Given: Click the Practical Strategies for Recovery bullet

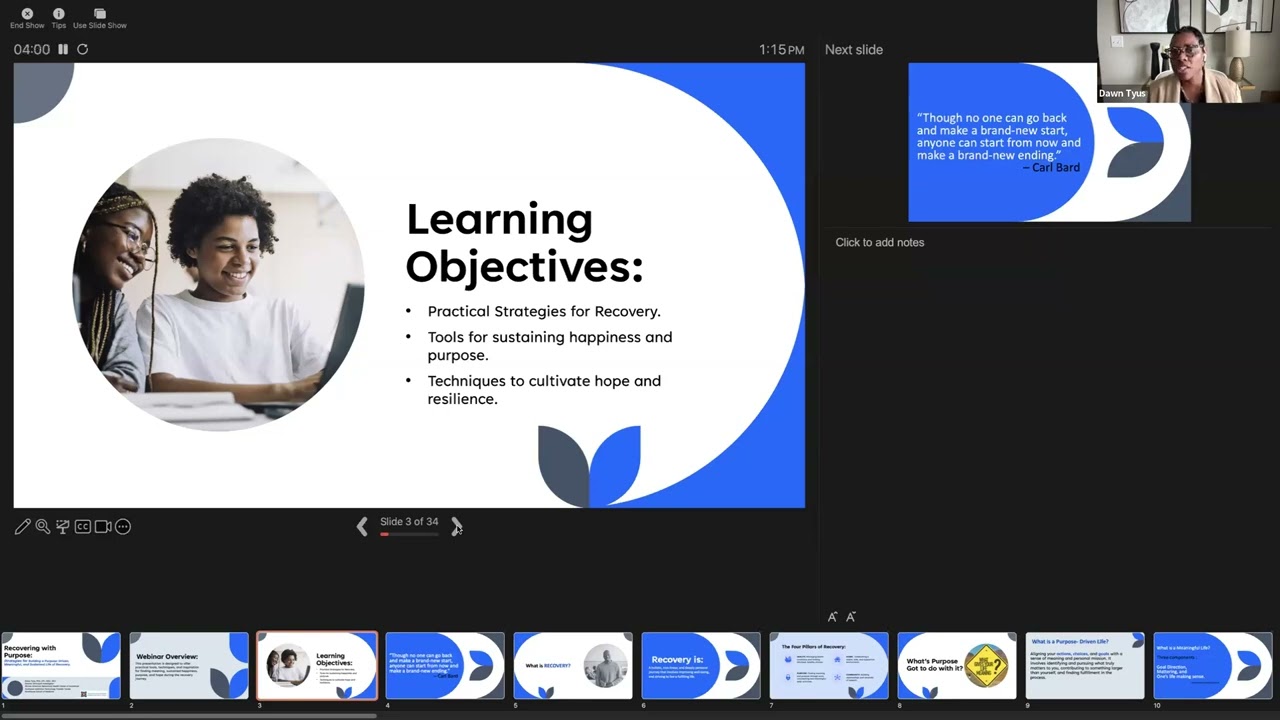Looking at the screenshot, I should point(544,311).
